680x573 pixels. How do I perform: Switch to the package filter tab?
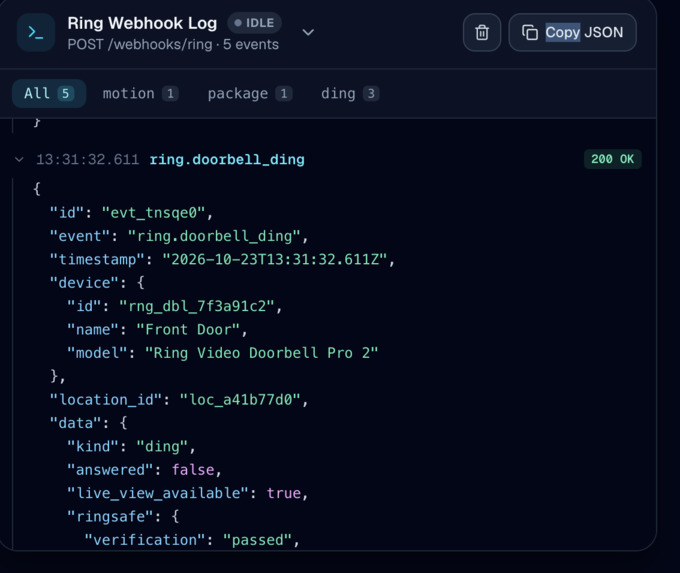[249, 93]
